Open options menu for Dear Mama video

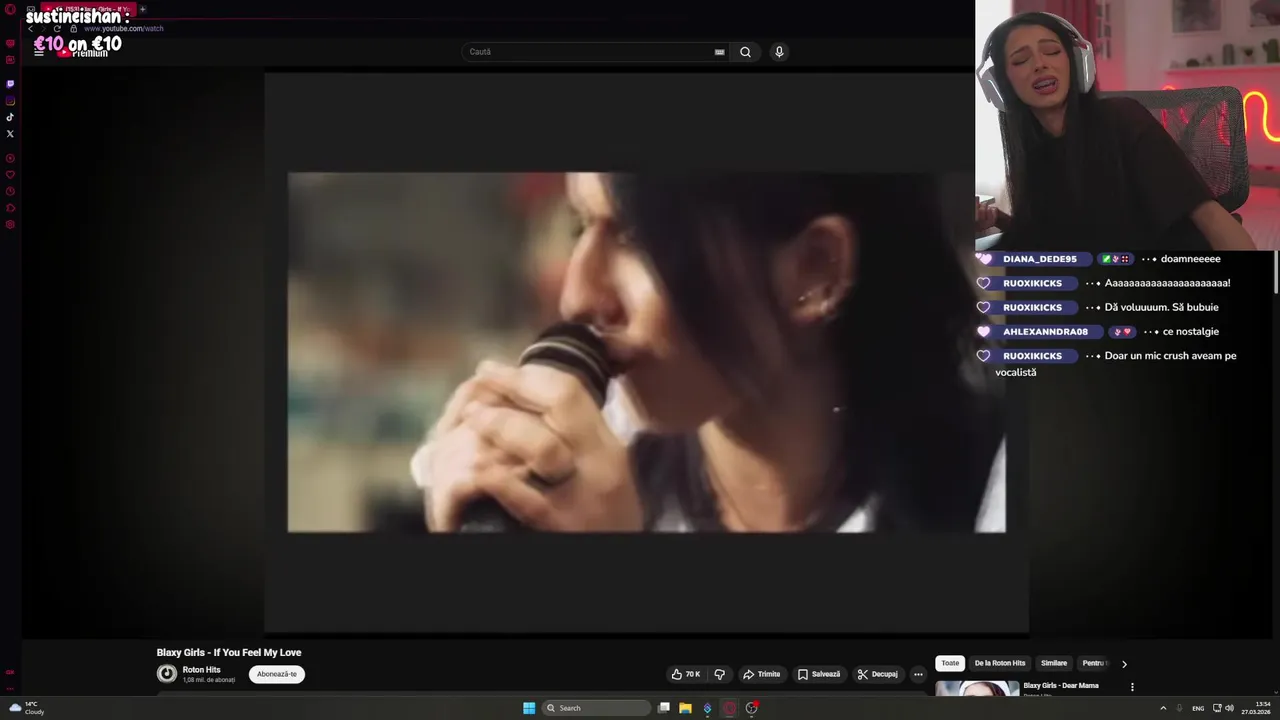pyautogui.click(x=1132, y=687)
